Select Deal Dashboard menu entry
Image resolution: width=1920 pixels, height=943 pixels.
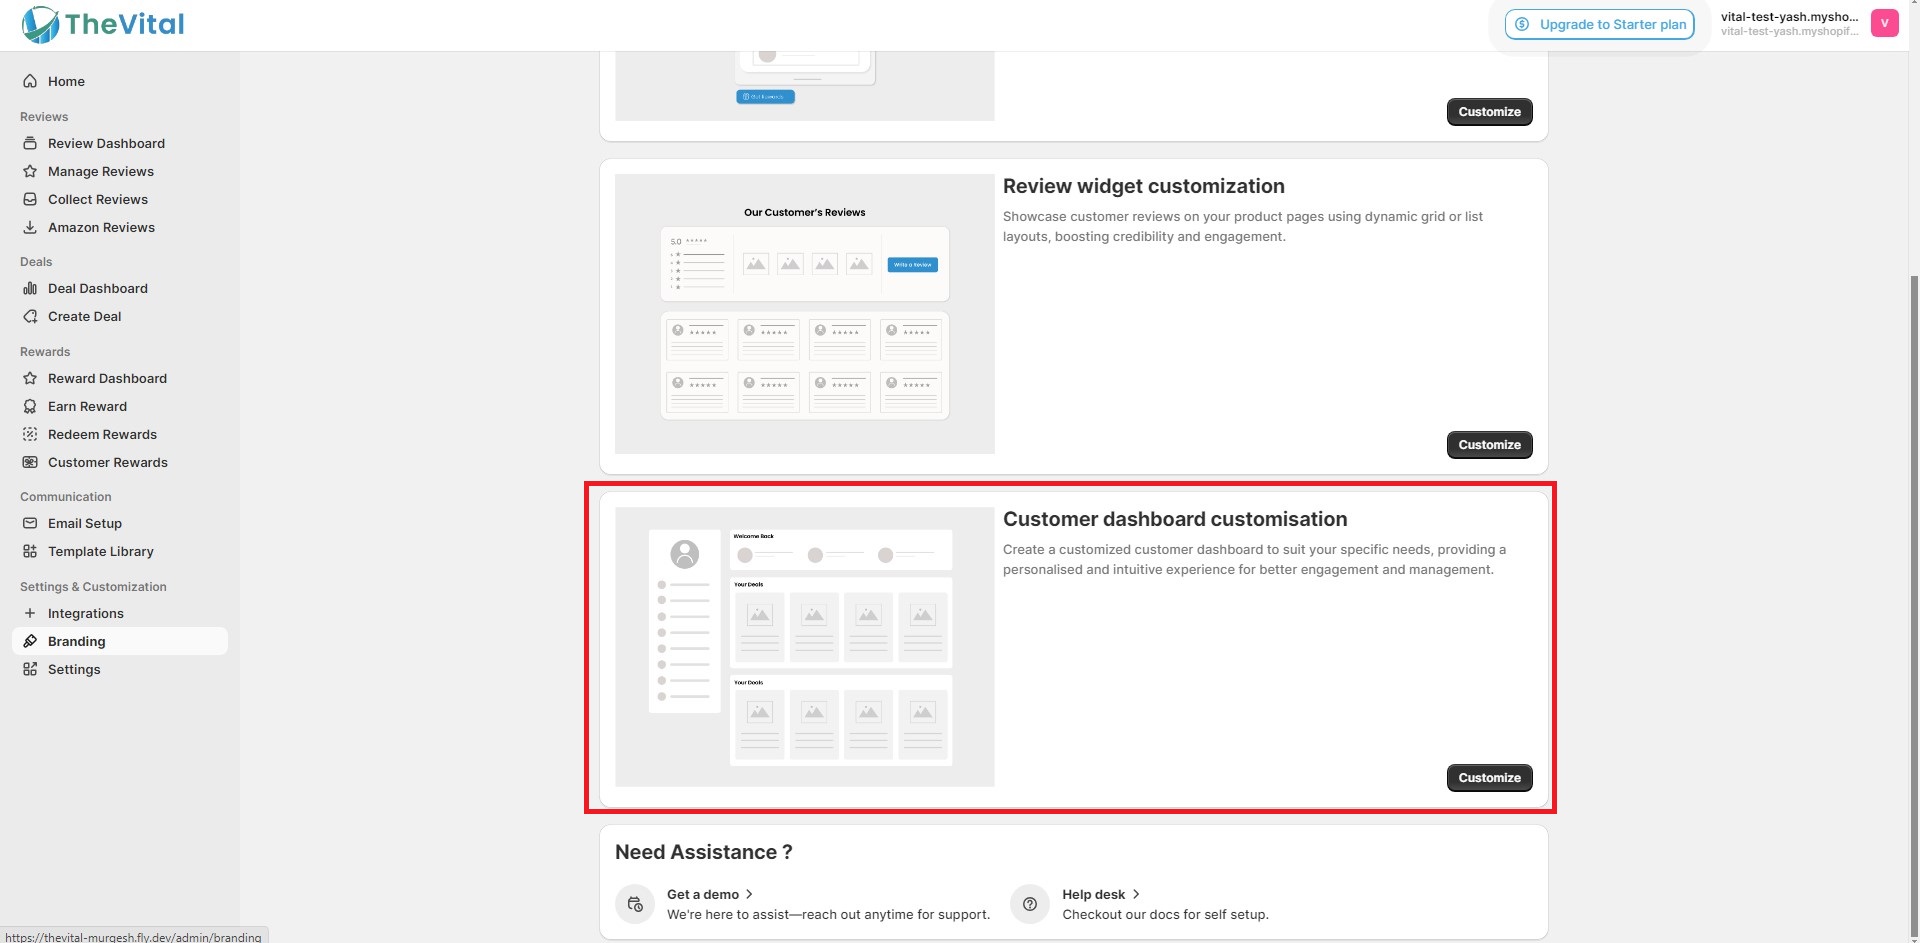(120, 288)
